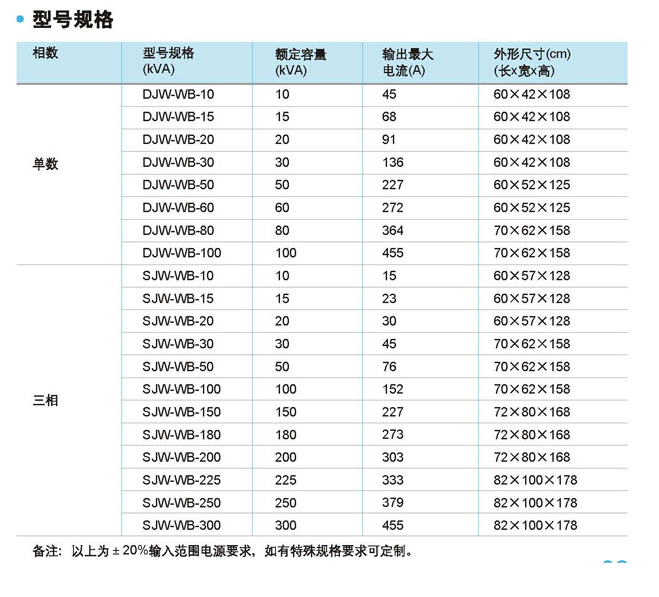Click the blue bullet beside 型号规格 title
The height and width of the screenshot is (597, 659).
point(21,19)
